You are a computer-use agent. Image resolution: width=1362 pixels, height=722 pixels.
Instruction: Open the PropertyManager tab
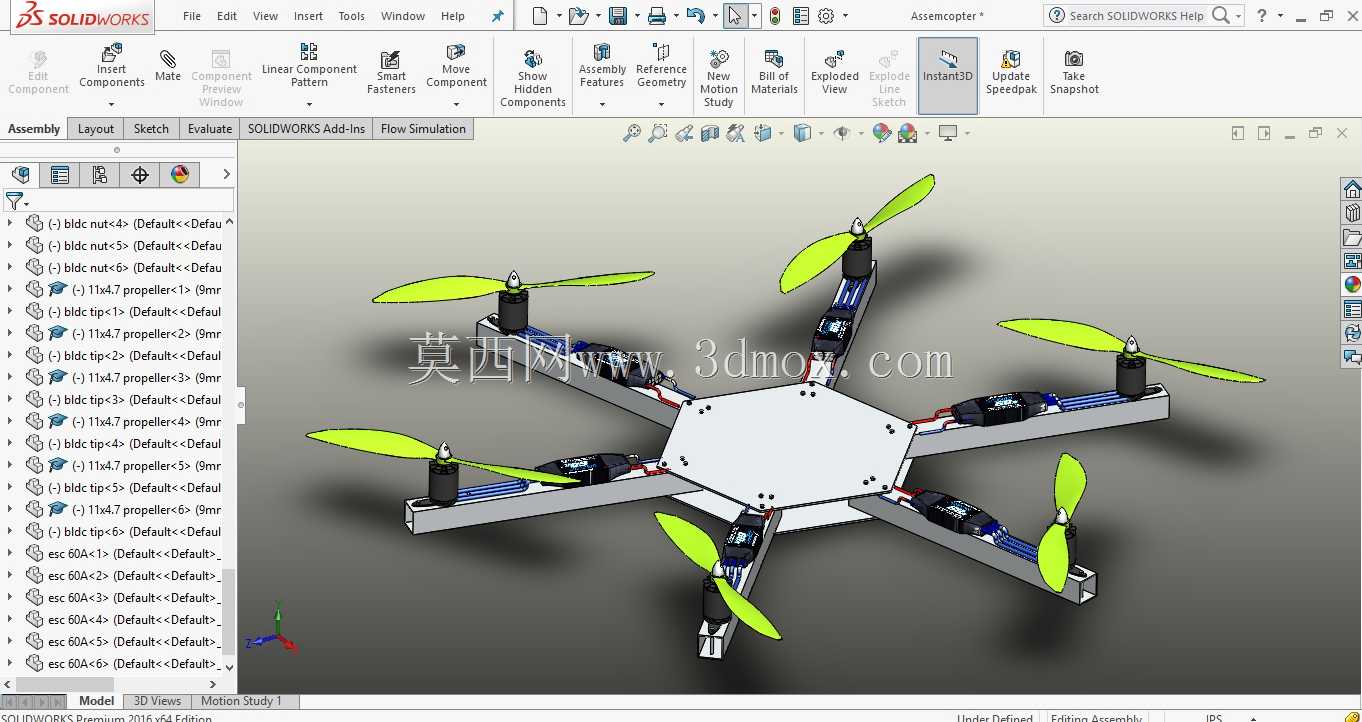60,175
